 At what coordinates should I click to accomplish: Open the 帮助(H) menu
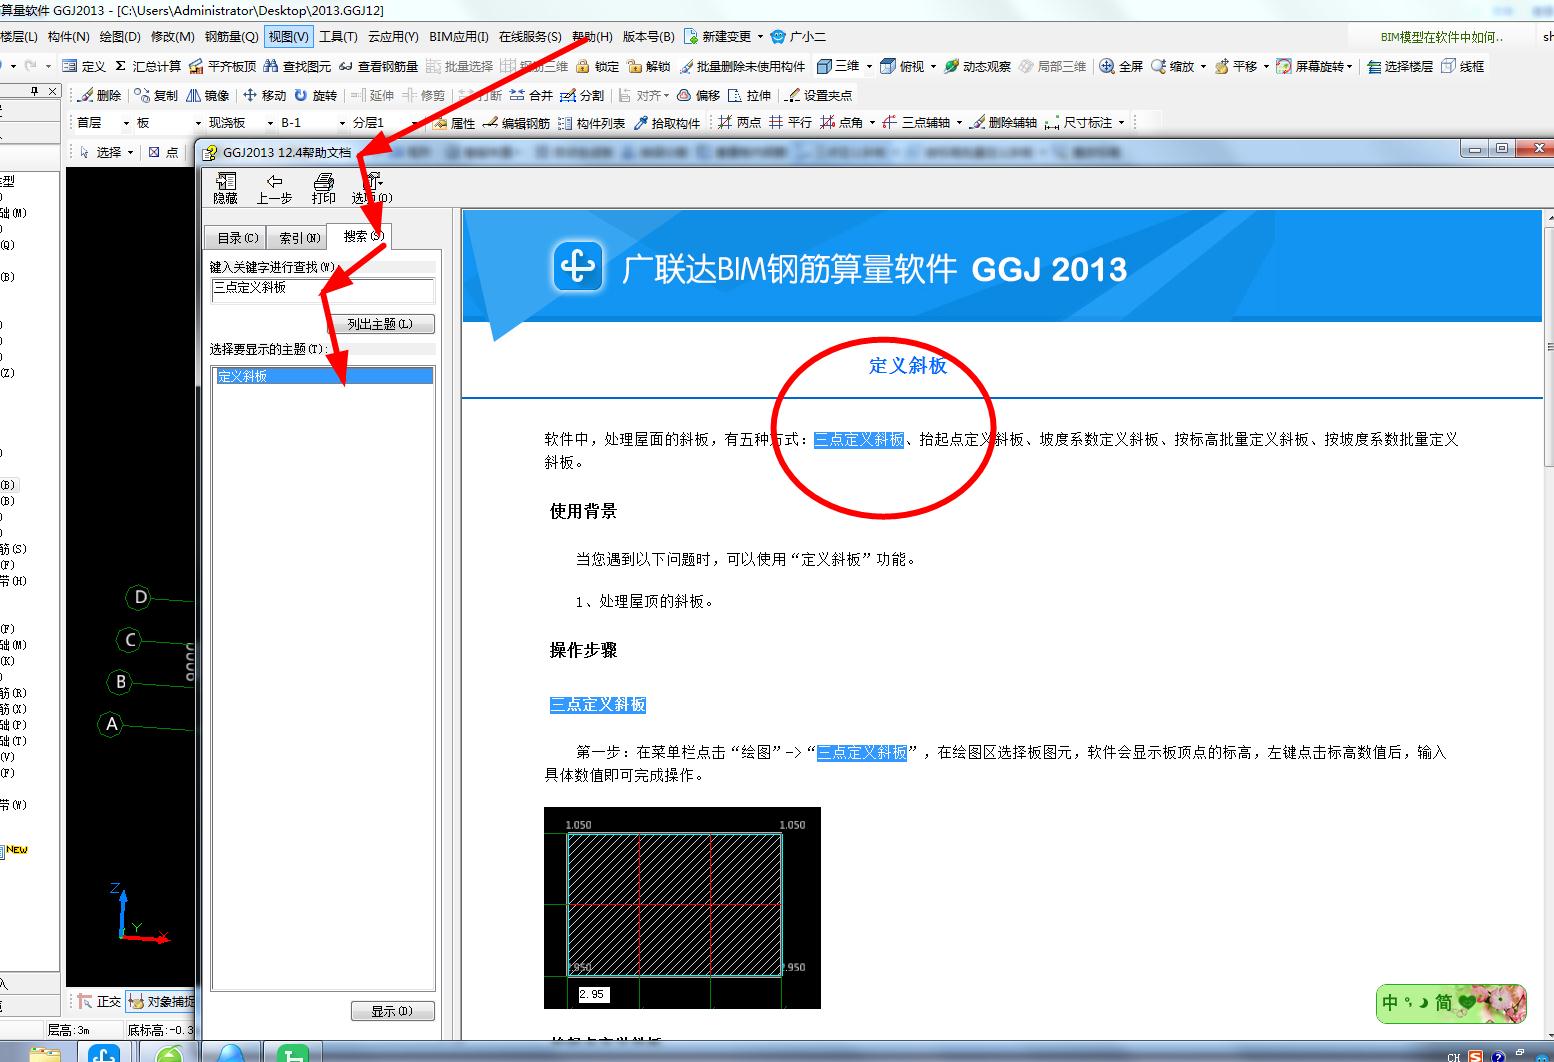[592, 36]
